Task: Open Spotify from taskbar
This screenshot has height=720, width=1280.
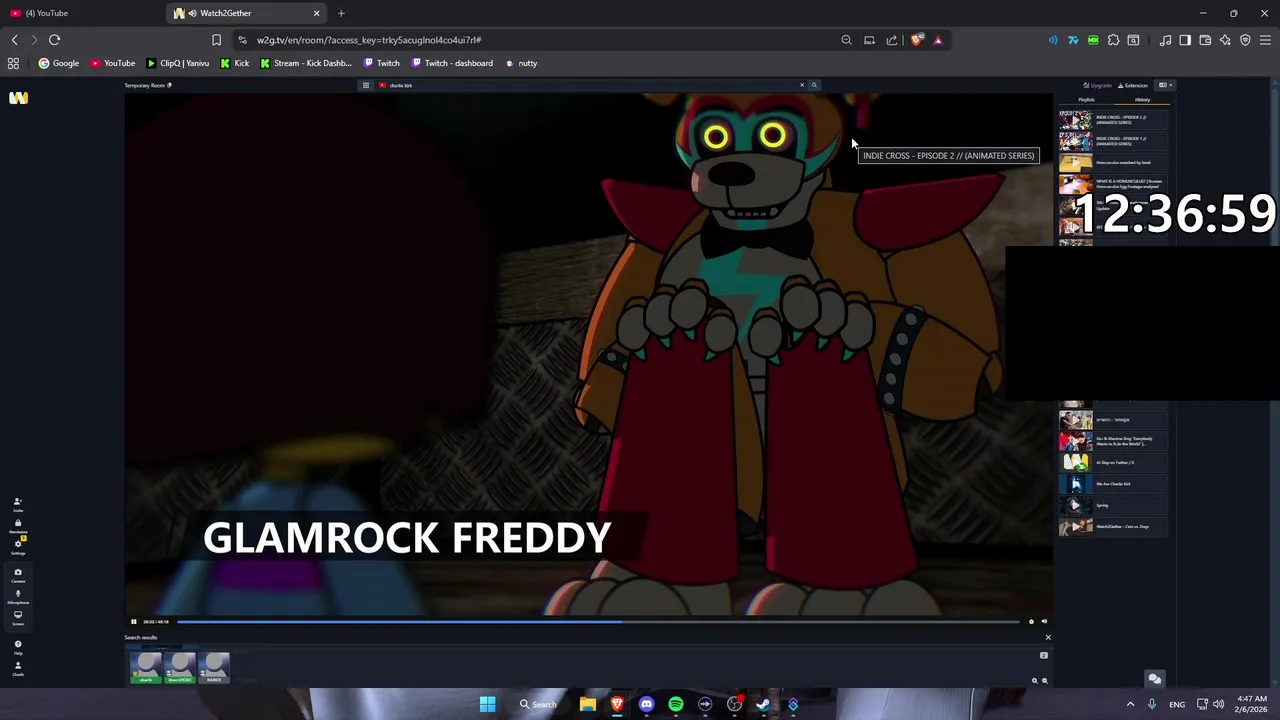Action: pos(676,704)
